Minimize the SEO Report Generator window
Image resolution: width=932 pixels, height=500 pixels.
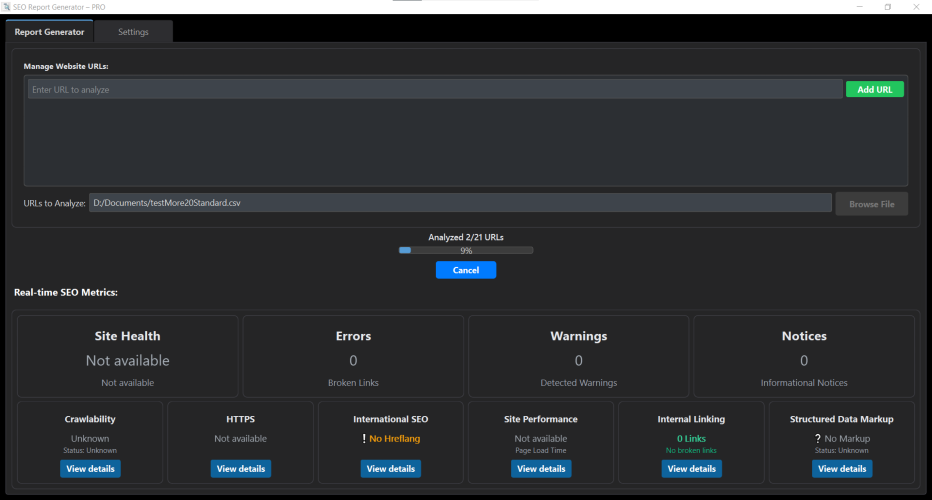859,7
